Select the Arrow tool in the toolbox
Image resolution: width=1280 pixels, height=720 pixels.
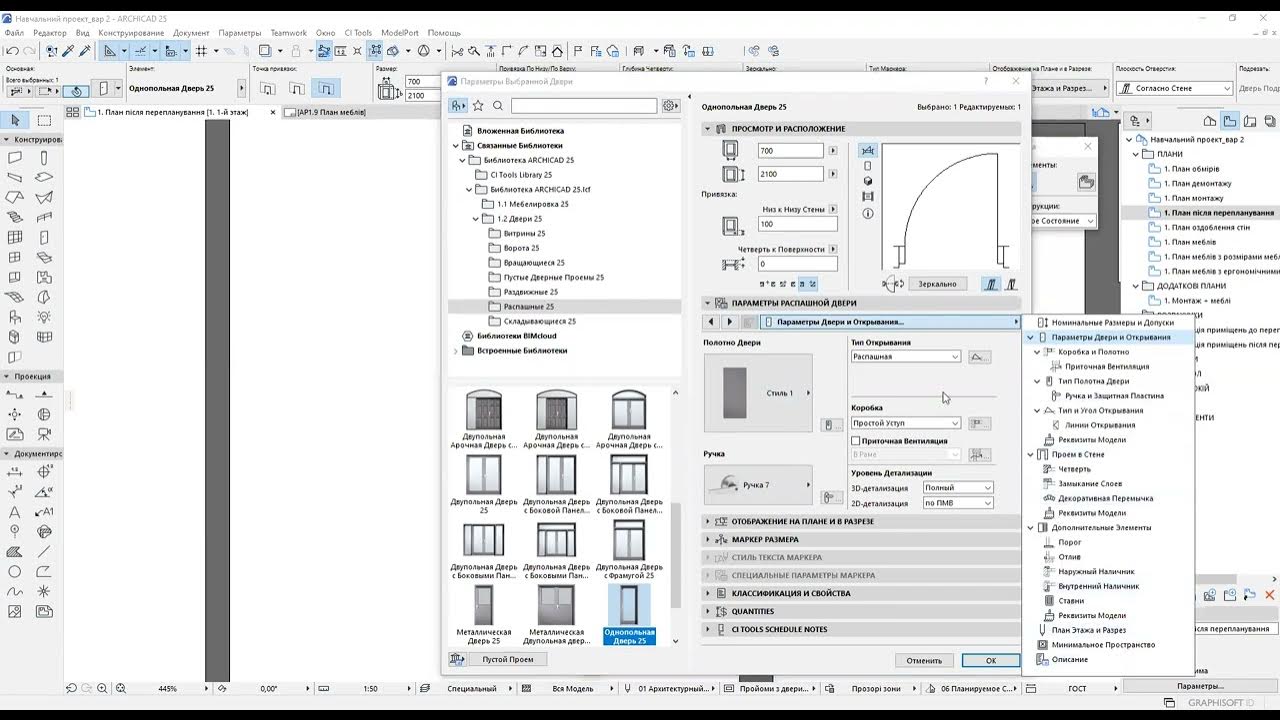click(x=15, y=120)
